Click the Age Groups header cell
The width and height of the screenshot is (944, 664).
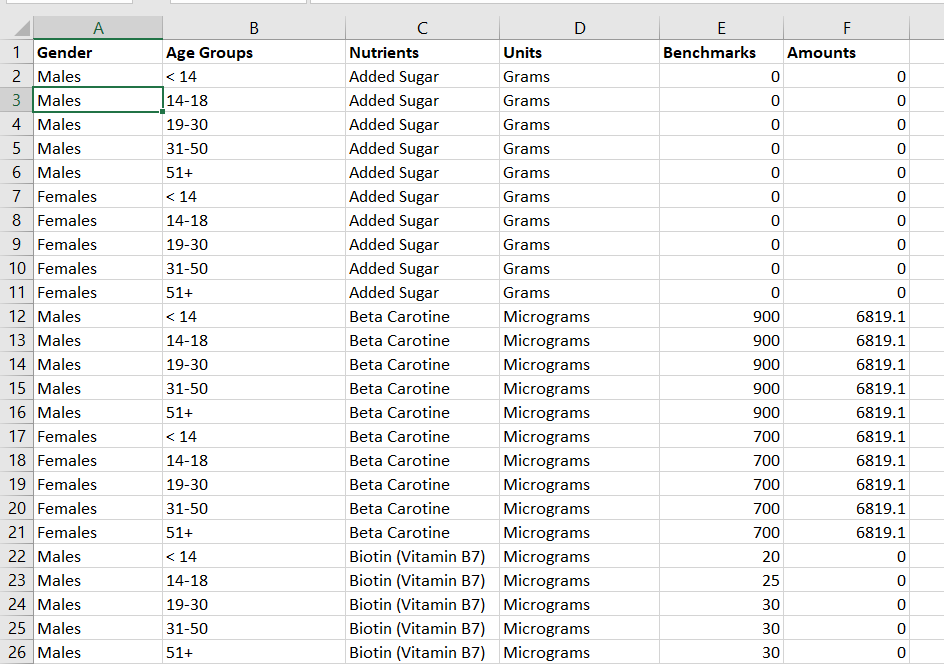253,52
